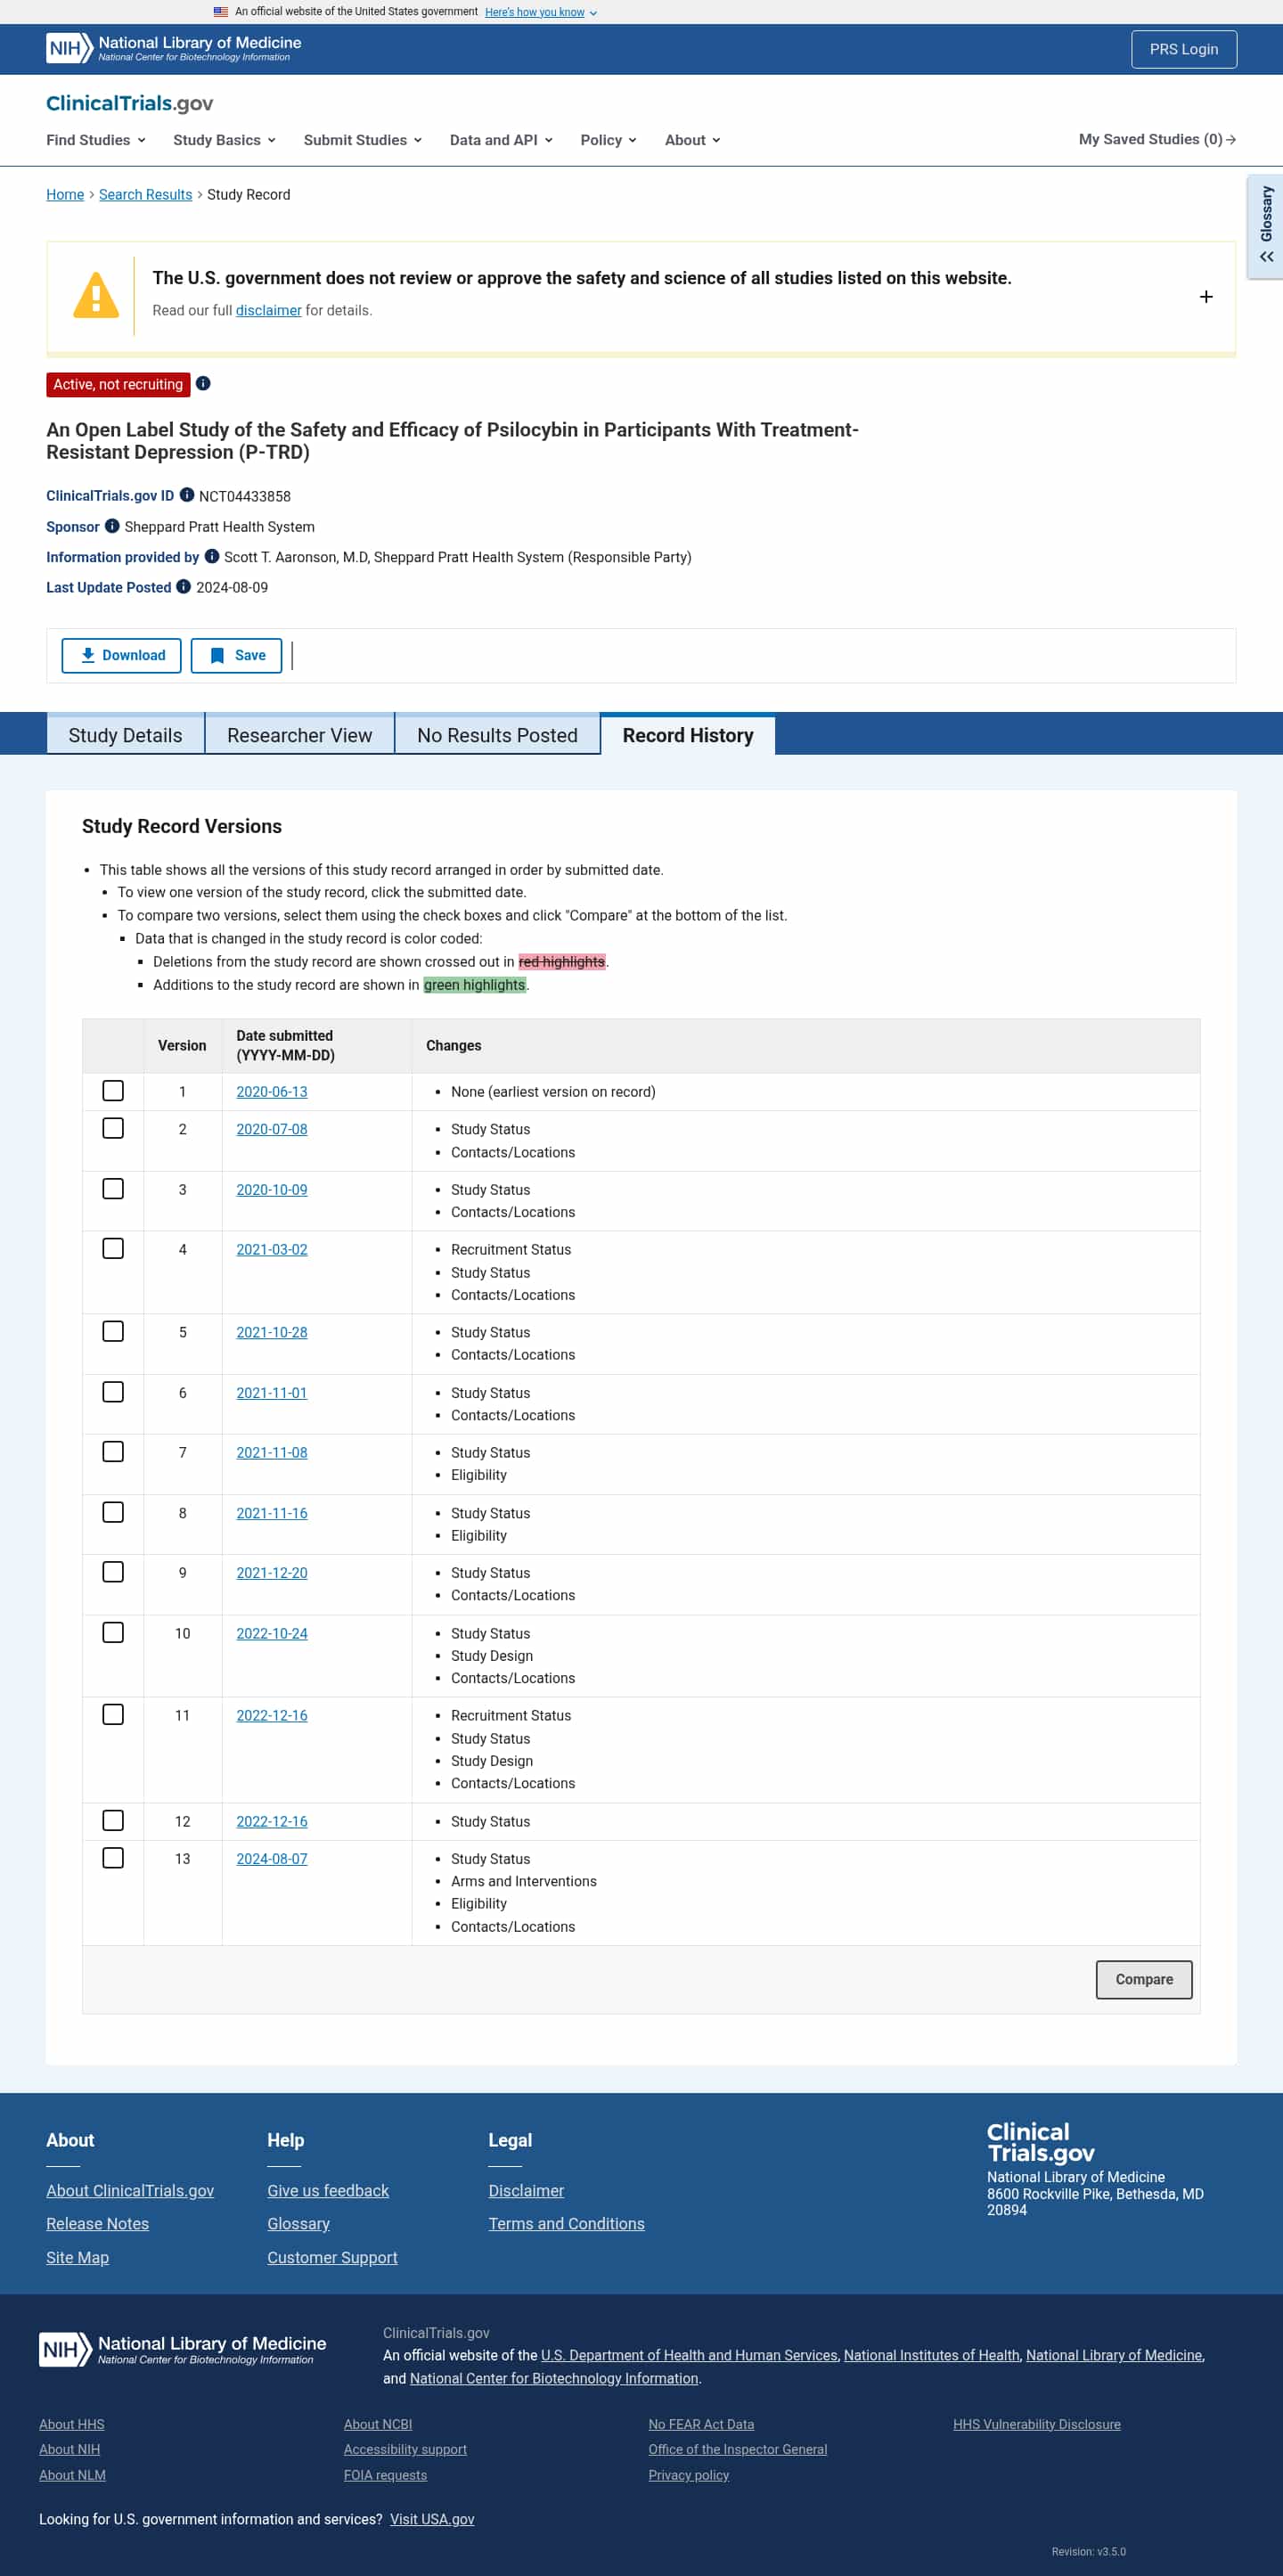Select checkbox for version 1
Image resolution: width=1283 pixels, height=2576 pixels.
(113, 1091)
